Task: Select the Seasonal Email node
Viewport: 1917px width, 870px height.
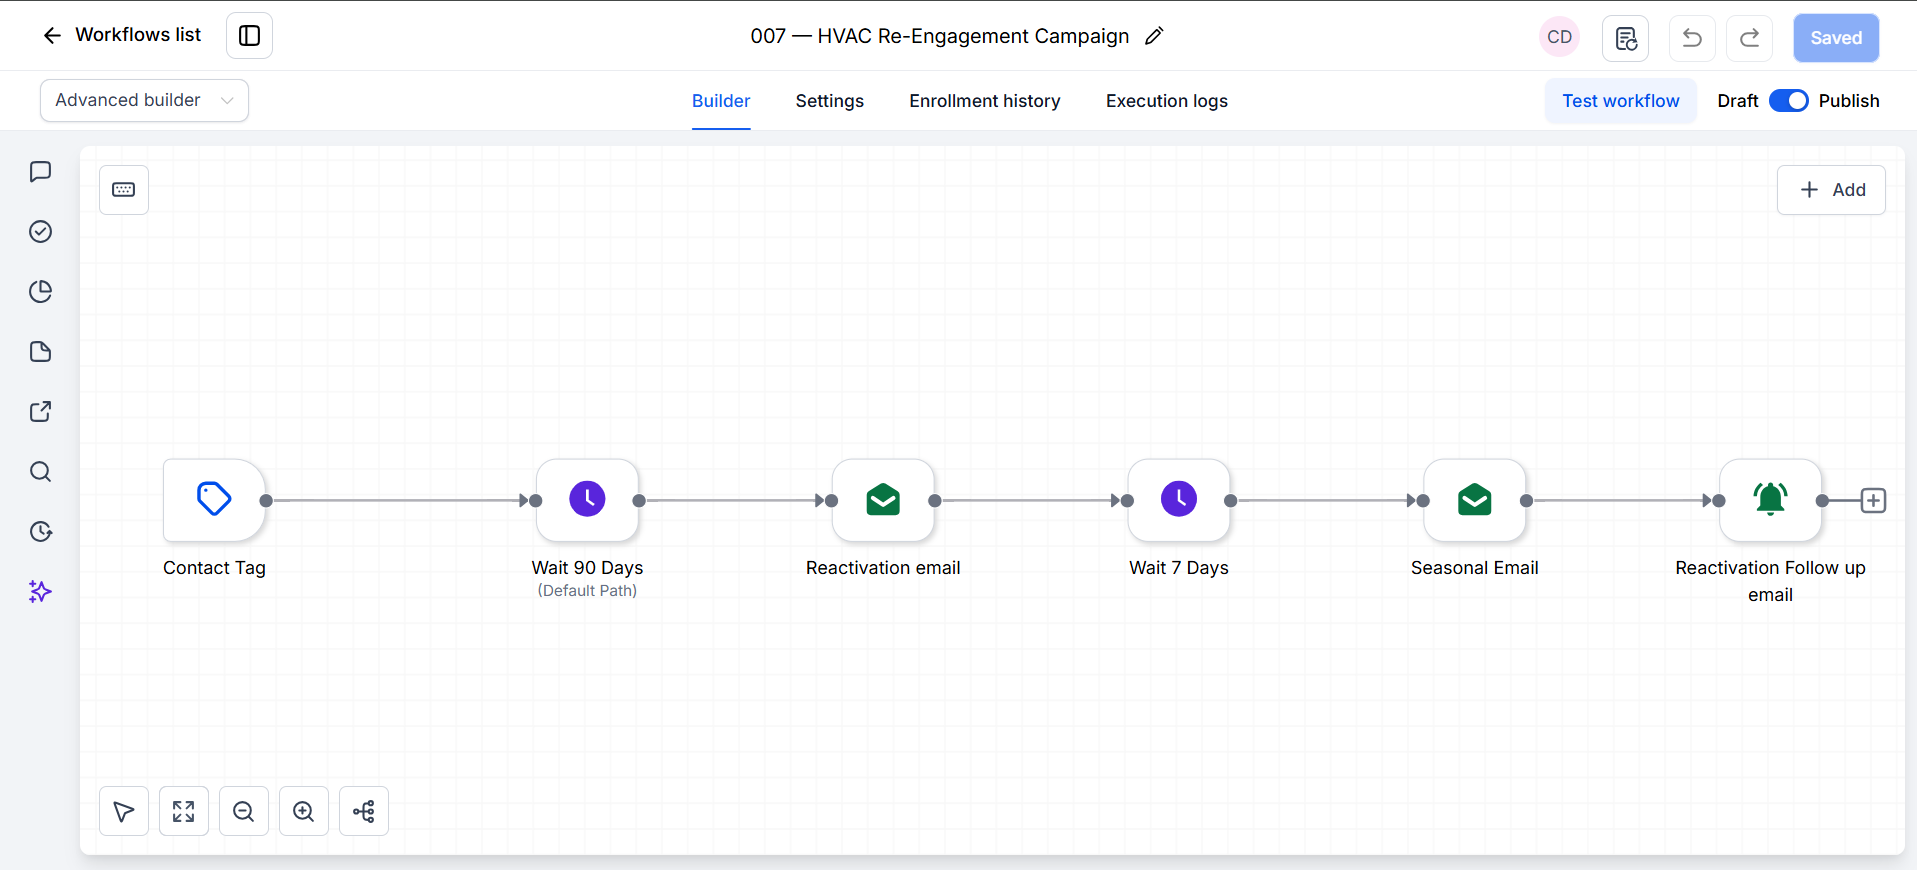Action: click(1475, 499)
